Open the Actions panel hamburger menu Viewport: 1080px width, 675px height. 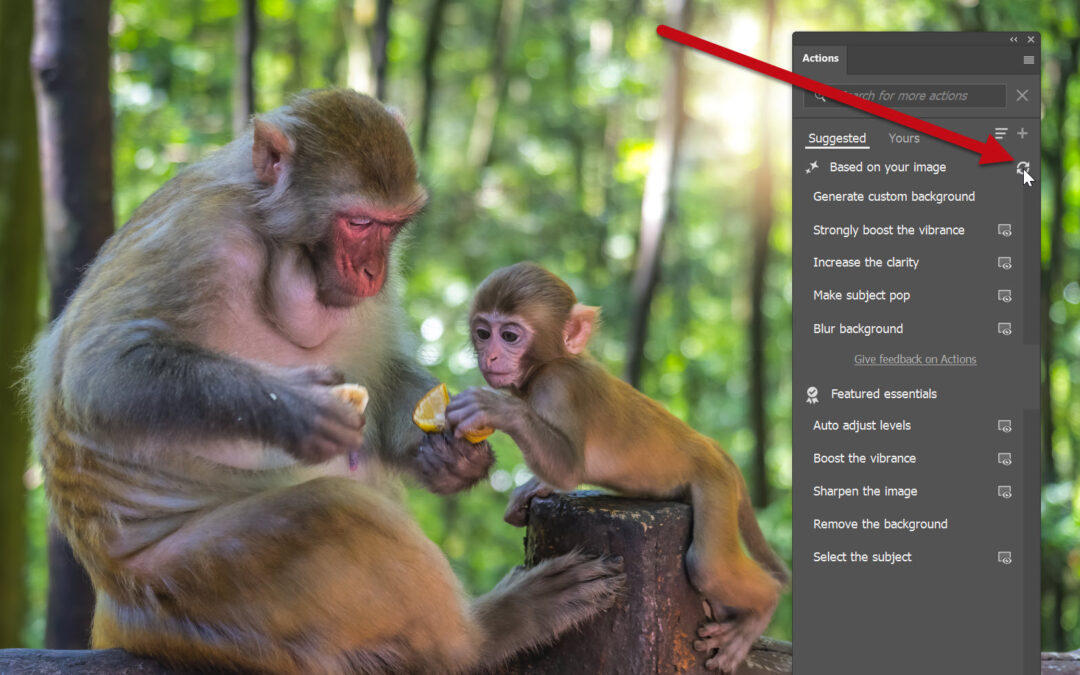click(1029, 60)
